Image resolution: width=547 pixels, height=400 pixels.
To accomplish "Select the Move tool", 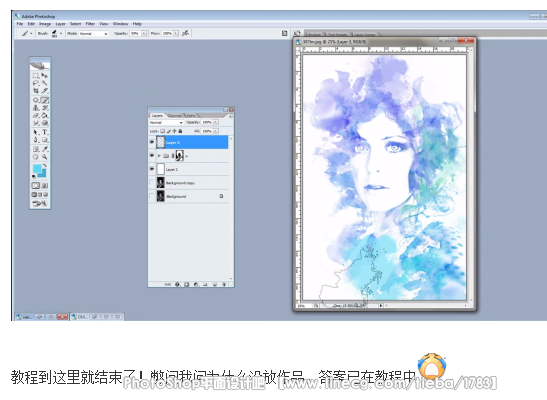I will click(45, 75).
